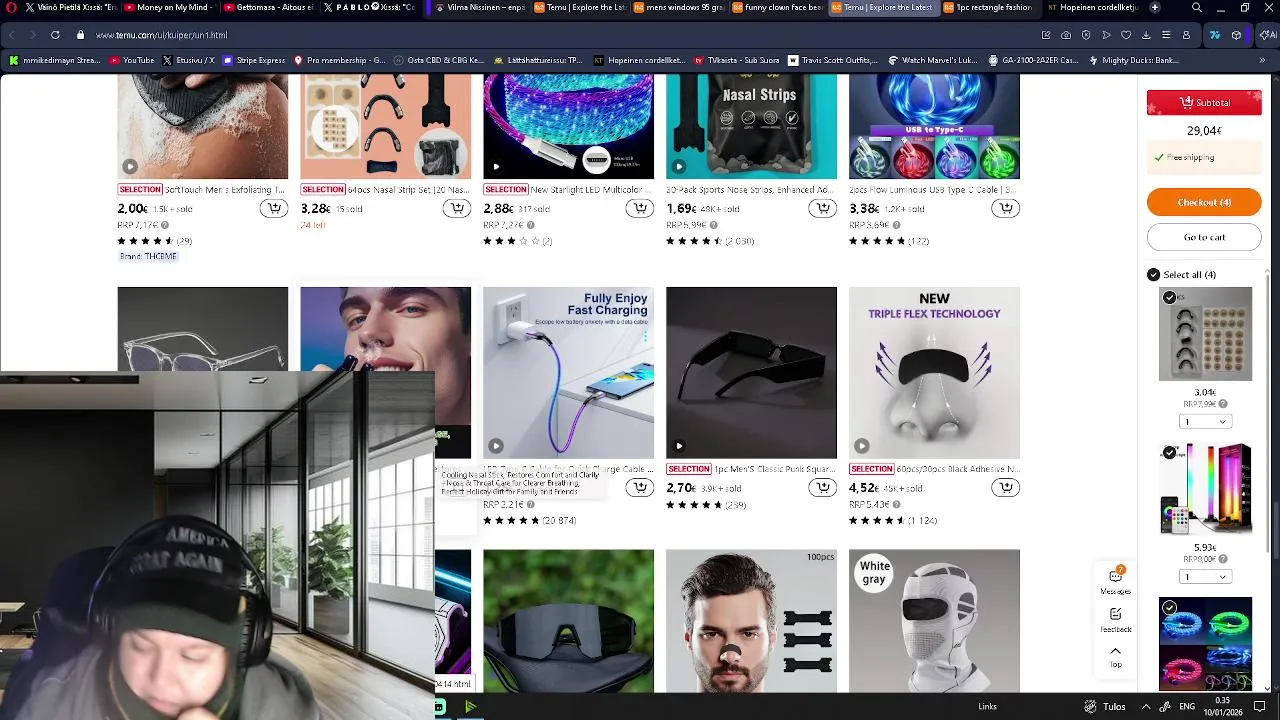The width and height of the screenshot is (1280, 720).
Task: Open the Stripe Express bookmark
Action: (254, 60)
